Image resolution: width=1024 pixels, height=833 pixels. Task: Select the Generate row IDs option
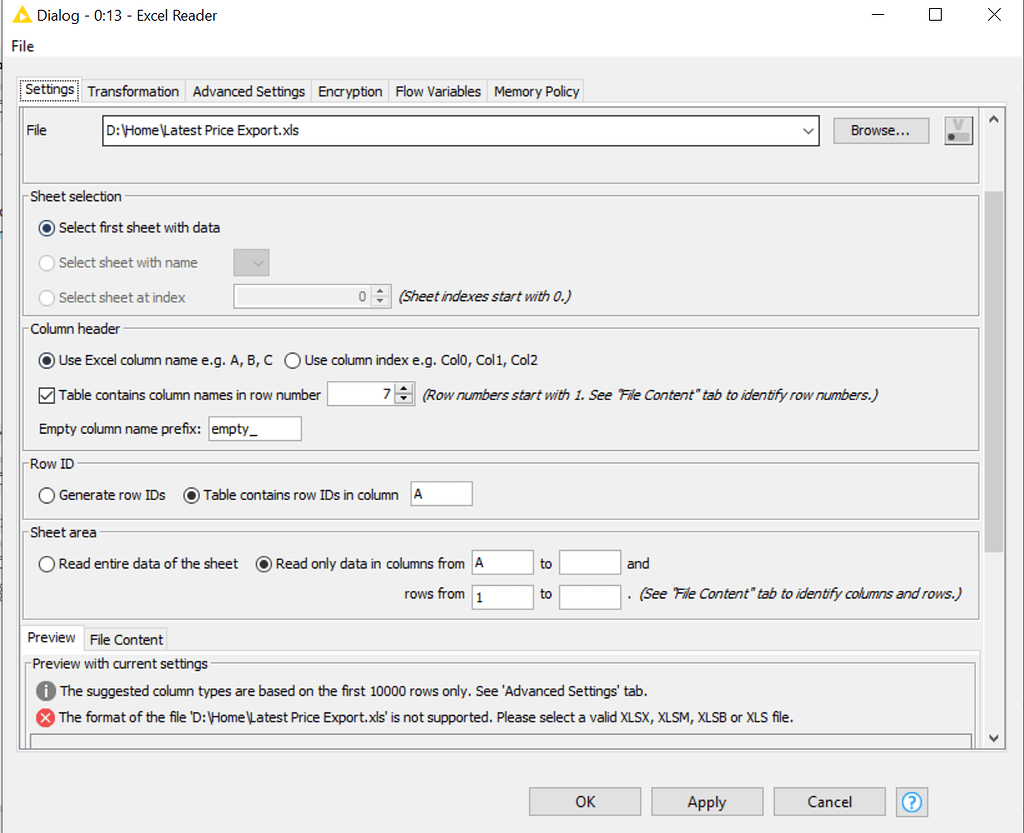pos(47,495)
